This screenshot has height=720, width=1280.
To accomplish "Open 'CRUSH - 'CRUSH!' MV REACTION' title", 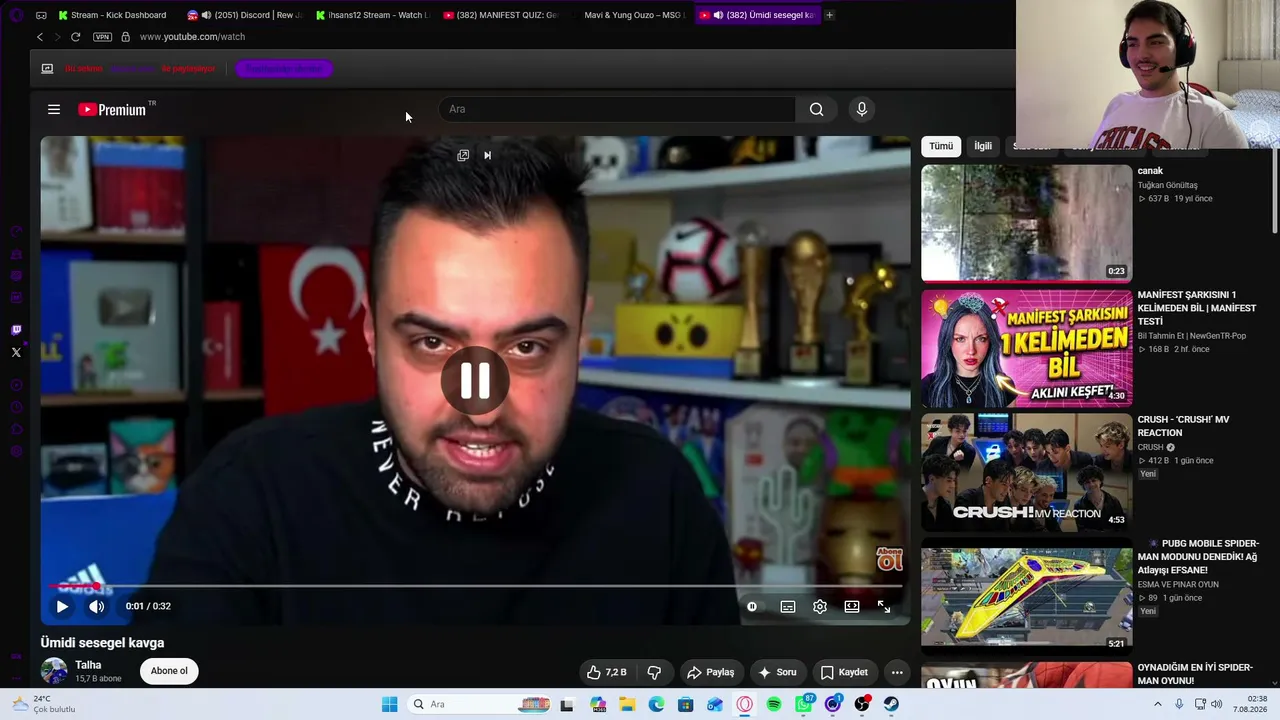I will pos(1183,426).
